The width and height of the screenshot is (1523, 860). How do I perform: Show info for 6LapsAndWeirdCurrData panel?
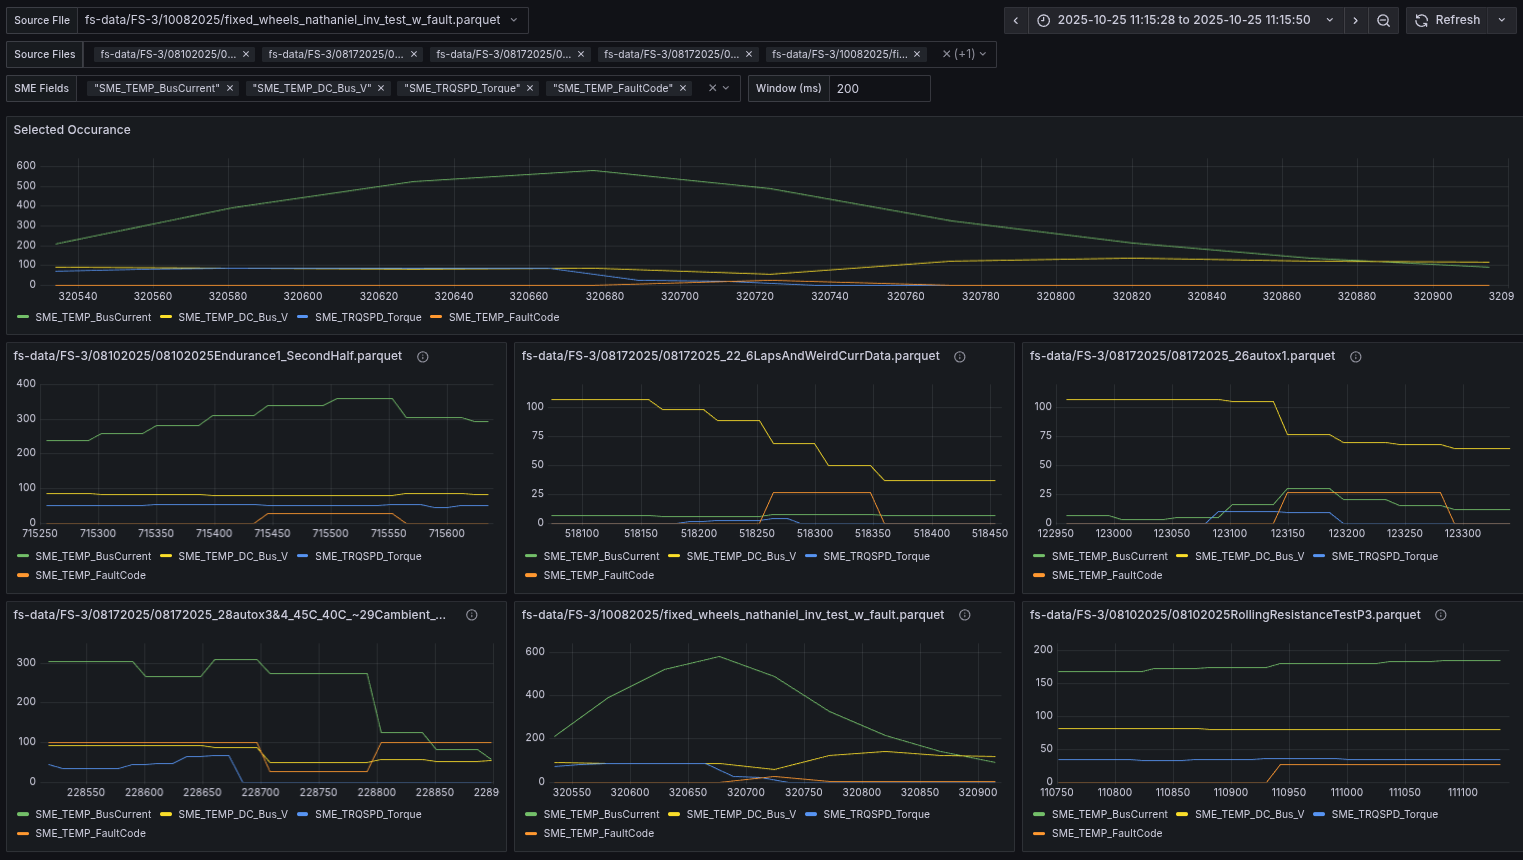click(x=959, y=357)
